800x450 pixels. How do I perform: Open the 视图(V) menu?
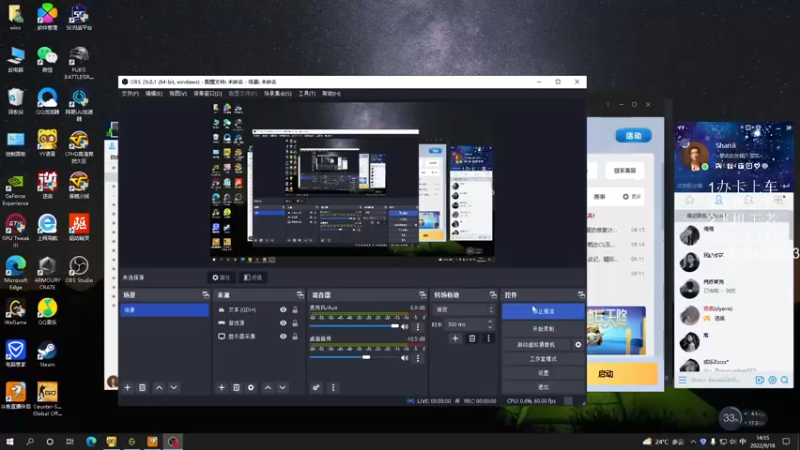click(x=178, y=94)
